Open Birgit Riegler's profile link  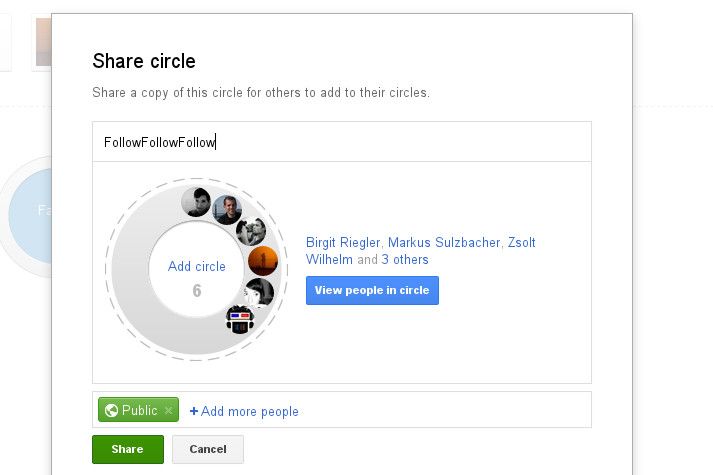343,243
